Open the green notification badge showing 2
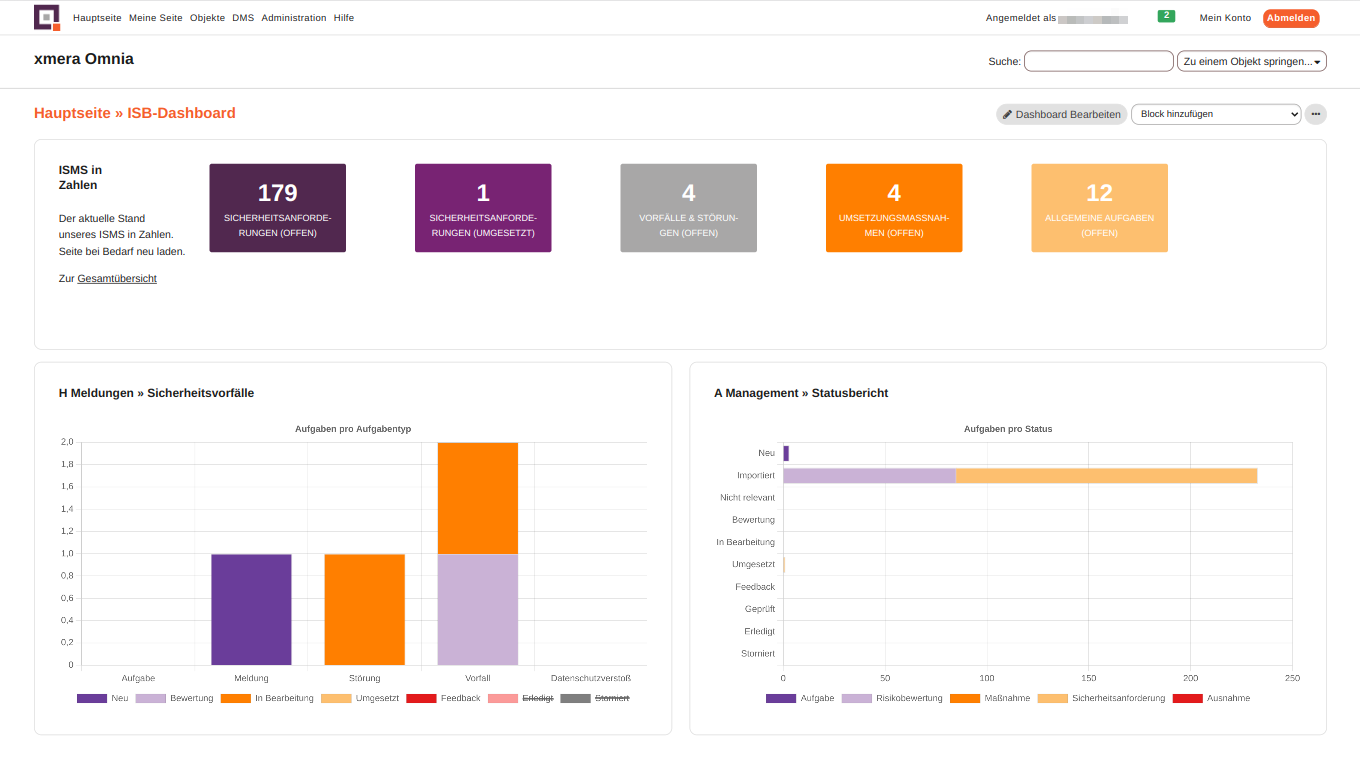The width and height of the screenshot is (1360, 762). [1166, 16]
